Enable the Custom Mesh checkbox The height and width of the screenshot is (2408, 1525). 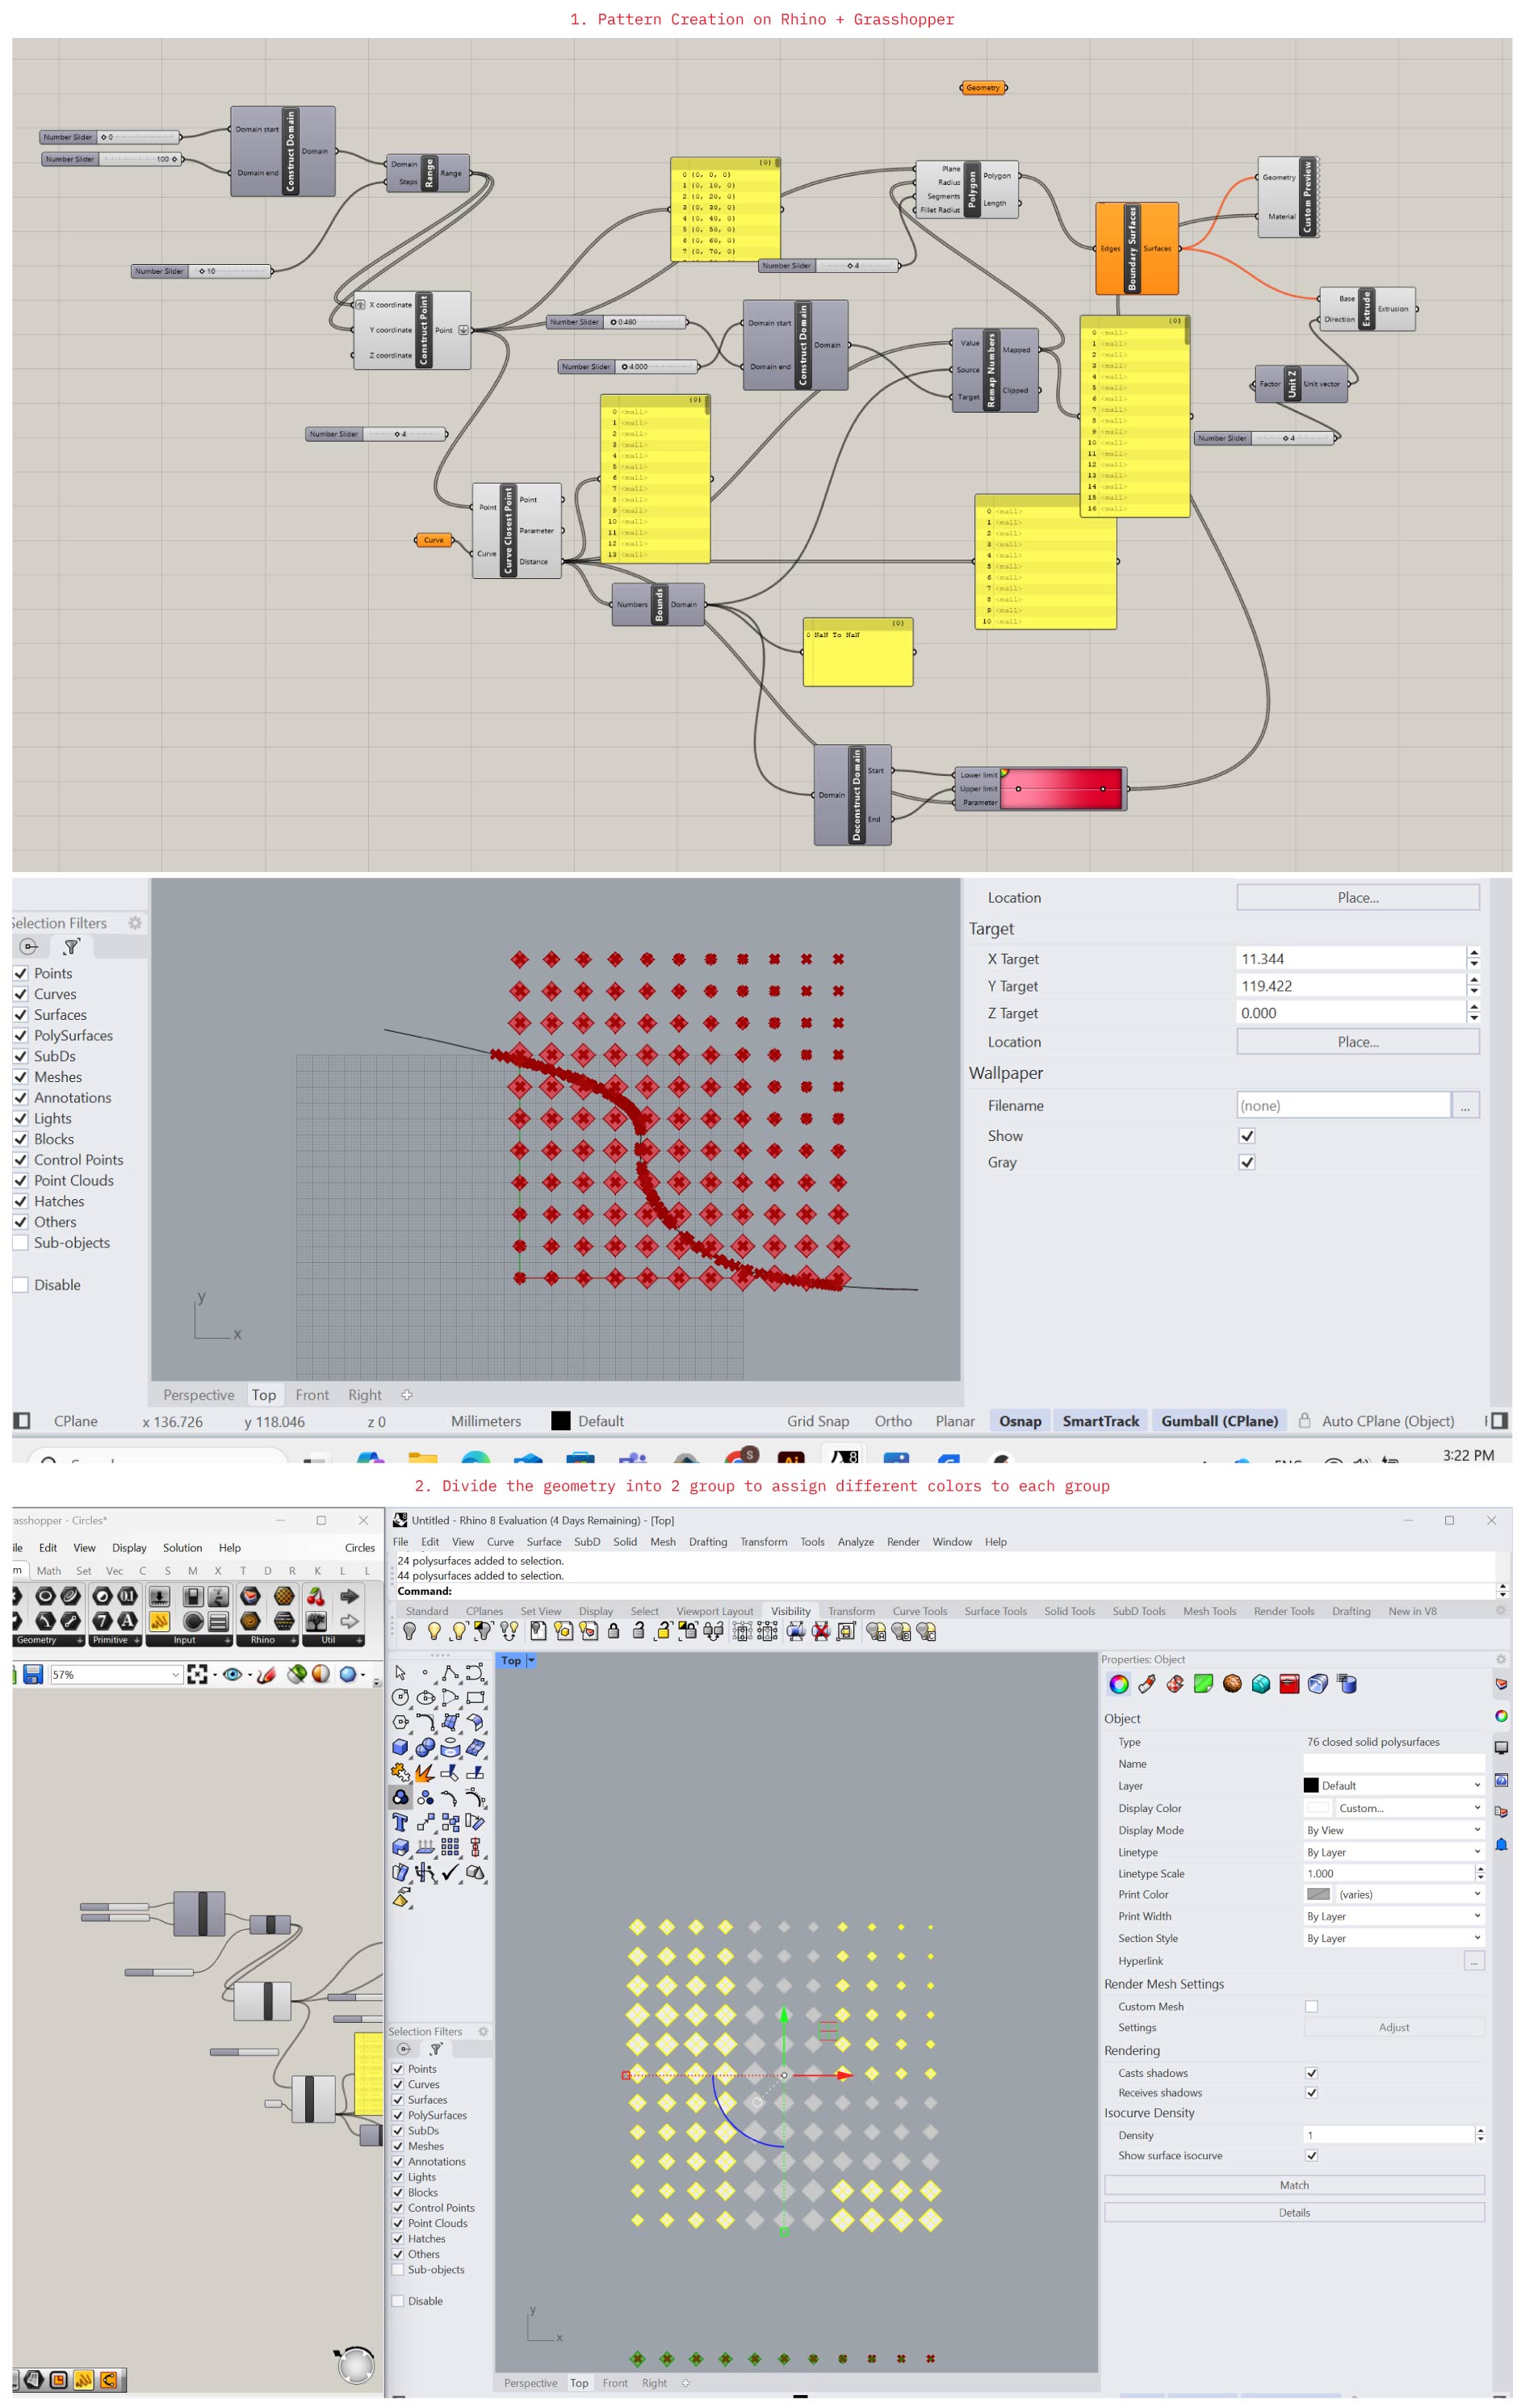point(1311,2006)
